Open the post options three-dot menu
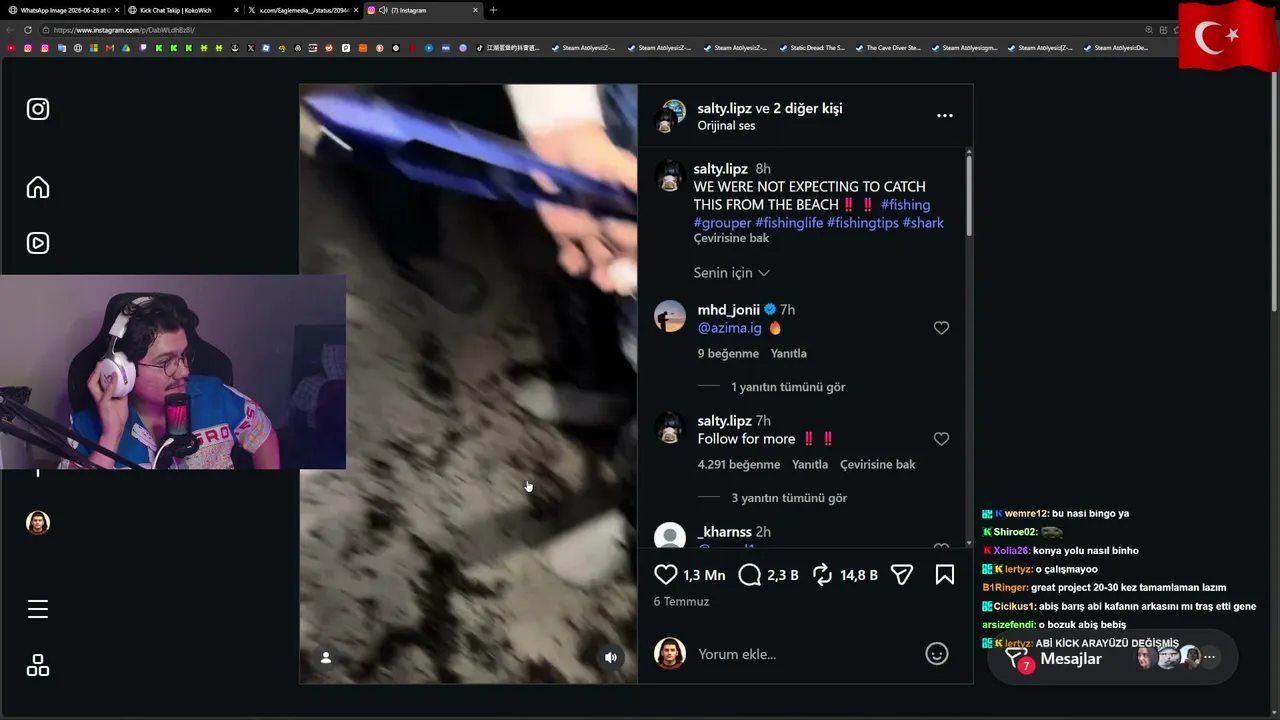Screen dimensions: 1280x720 (x=944, y=116)
